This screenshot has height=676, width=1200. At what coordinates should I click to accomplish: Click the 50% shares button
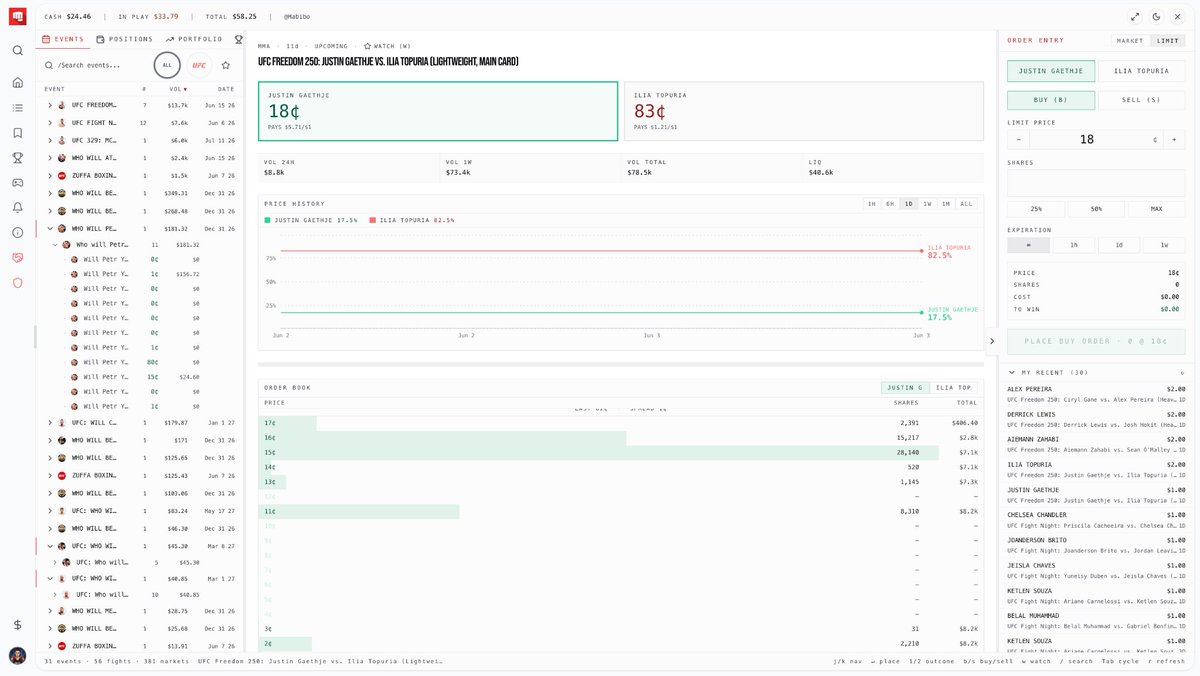pos(1096,209)
